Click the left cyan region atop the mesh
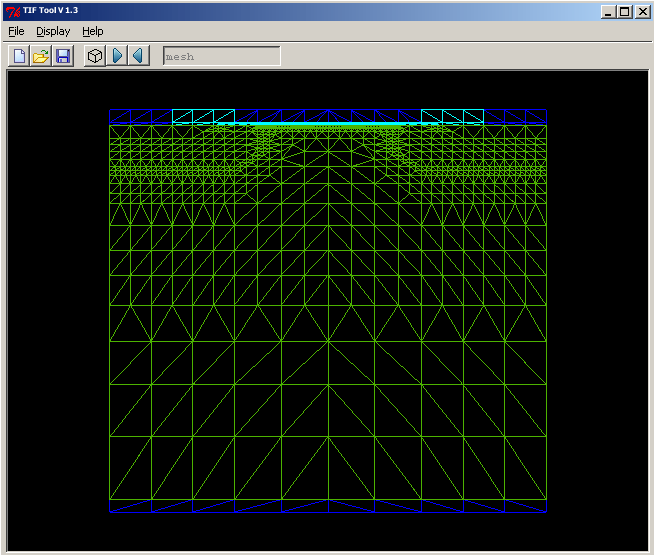 coord(203,117)
